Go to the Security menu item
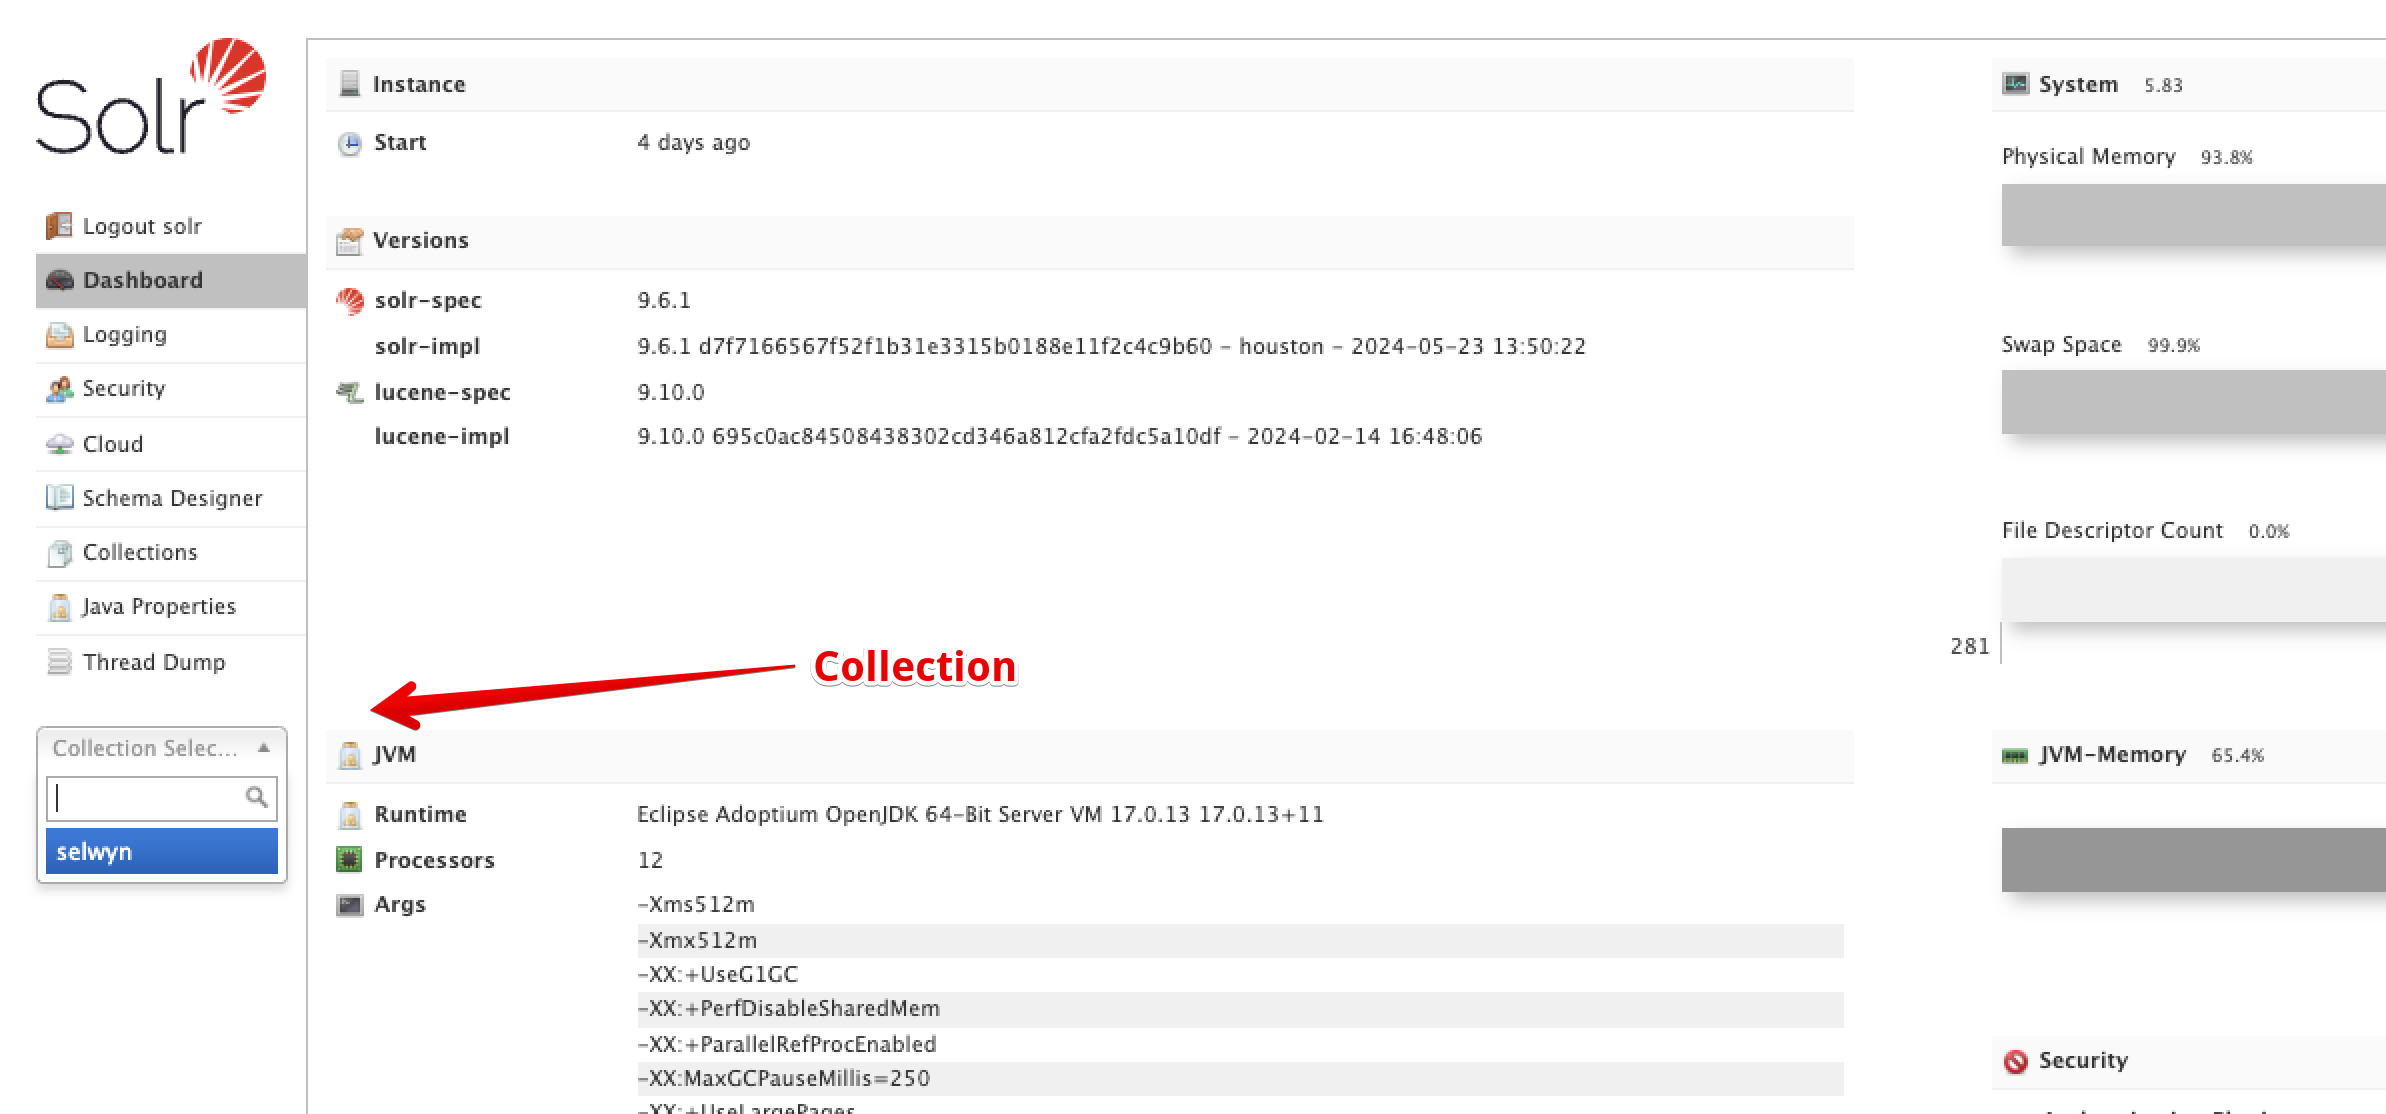The height and width of the screenshot is (1114, 2386). [x=124, y=388]
